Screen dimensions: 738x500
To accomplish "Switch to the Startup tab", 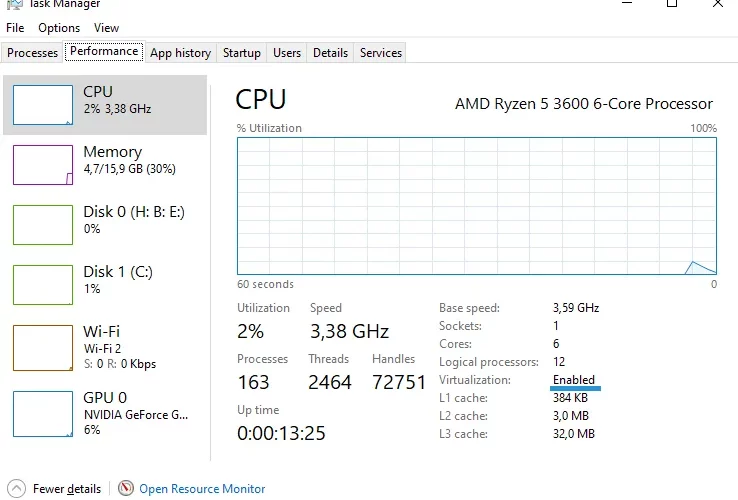I will pyautogui.click(x=242, y=53).
